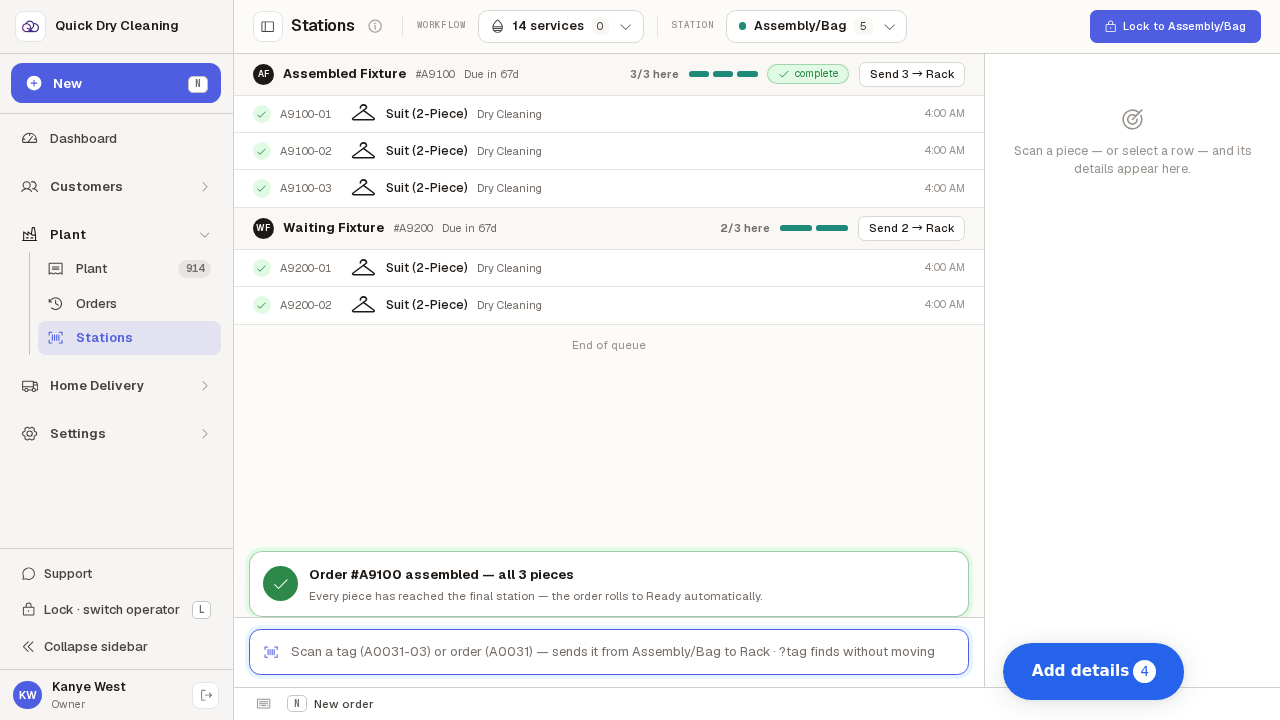
Task: Click the barcode scan icon in the input field
Action: 271,652
